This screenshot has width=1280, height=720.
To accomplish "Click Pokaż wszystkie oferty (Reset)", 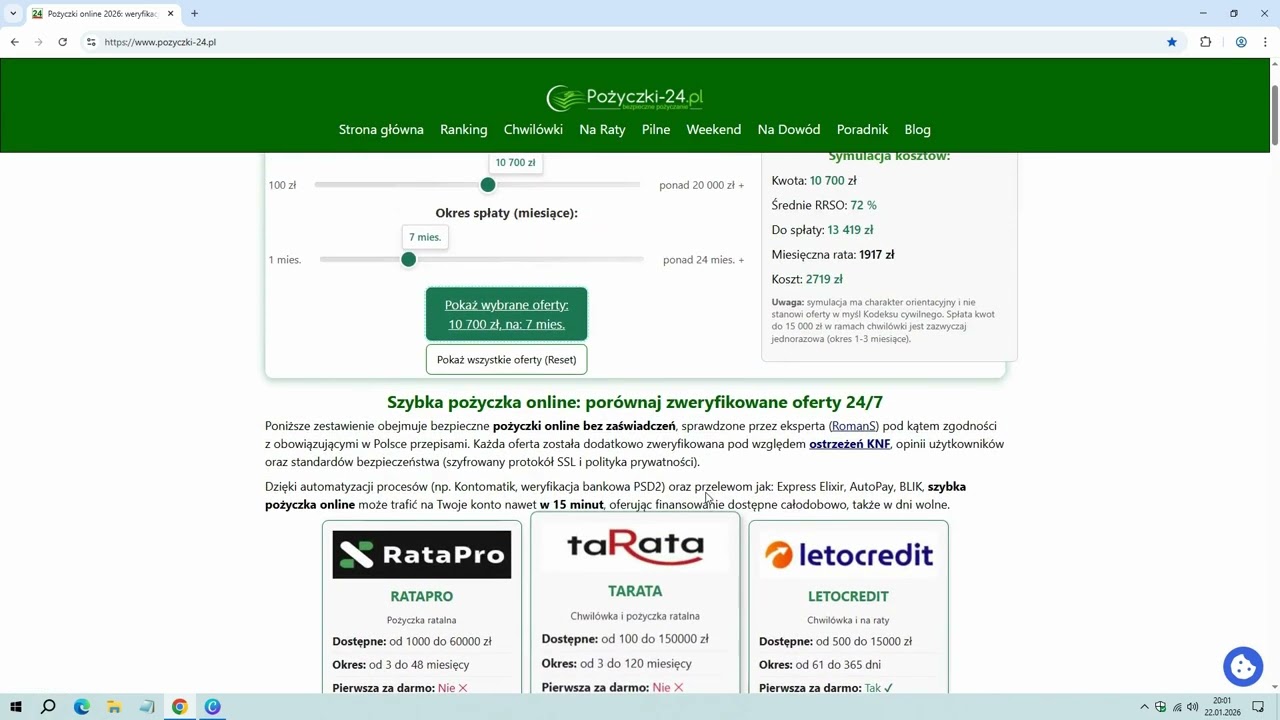I will (x=506, y=360).
